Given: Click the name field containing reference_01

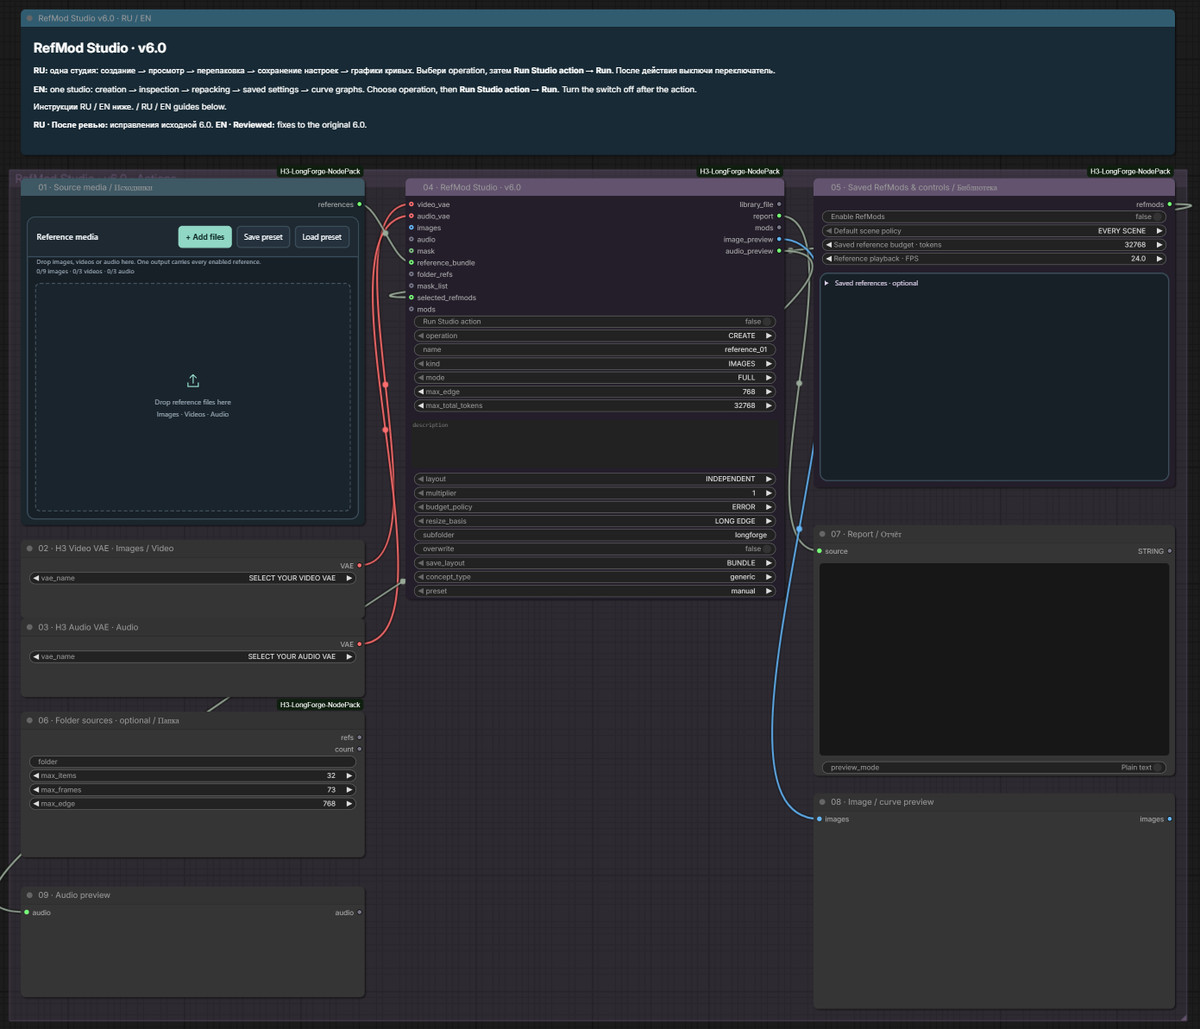Looking at the screenshot, I should pyautogui.click(x=595, y=350).
